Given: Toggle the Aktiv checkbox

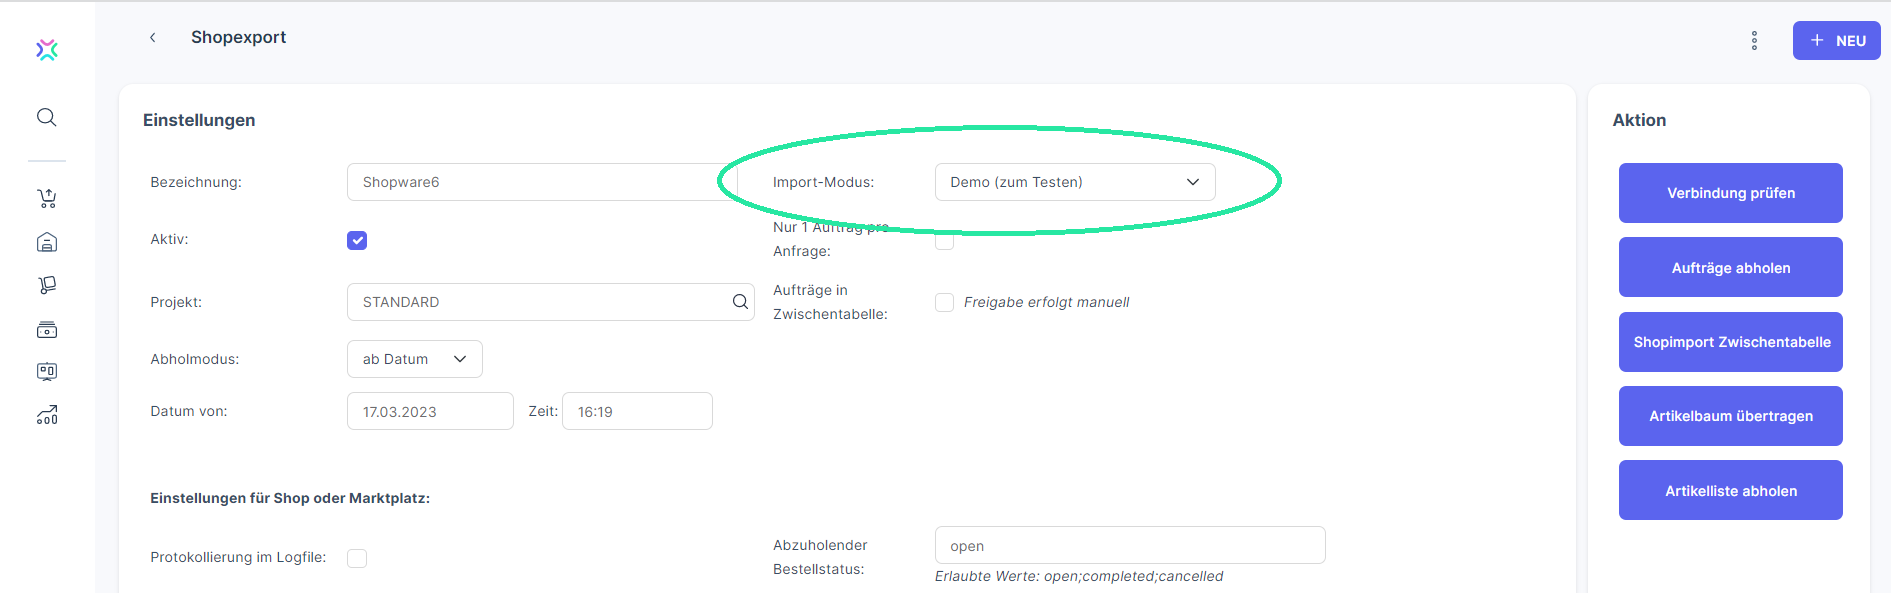Looking at the screenshot, I should [x=357, y=240].
